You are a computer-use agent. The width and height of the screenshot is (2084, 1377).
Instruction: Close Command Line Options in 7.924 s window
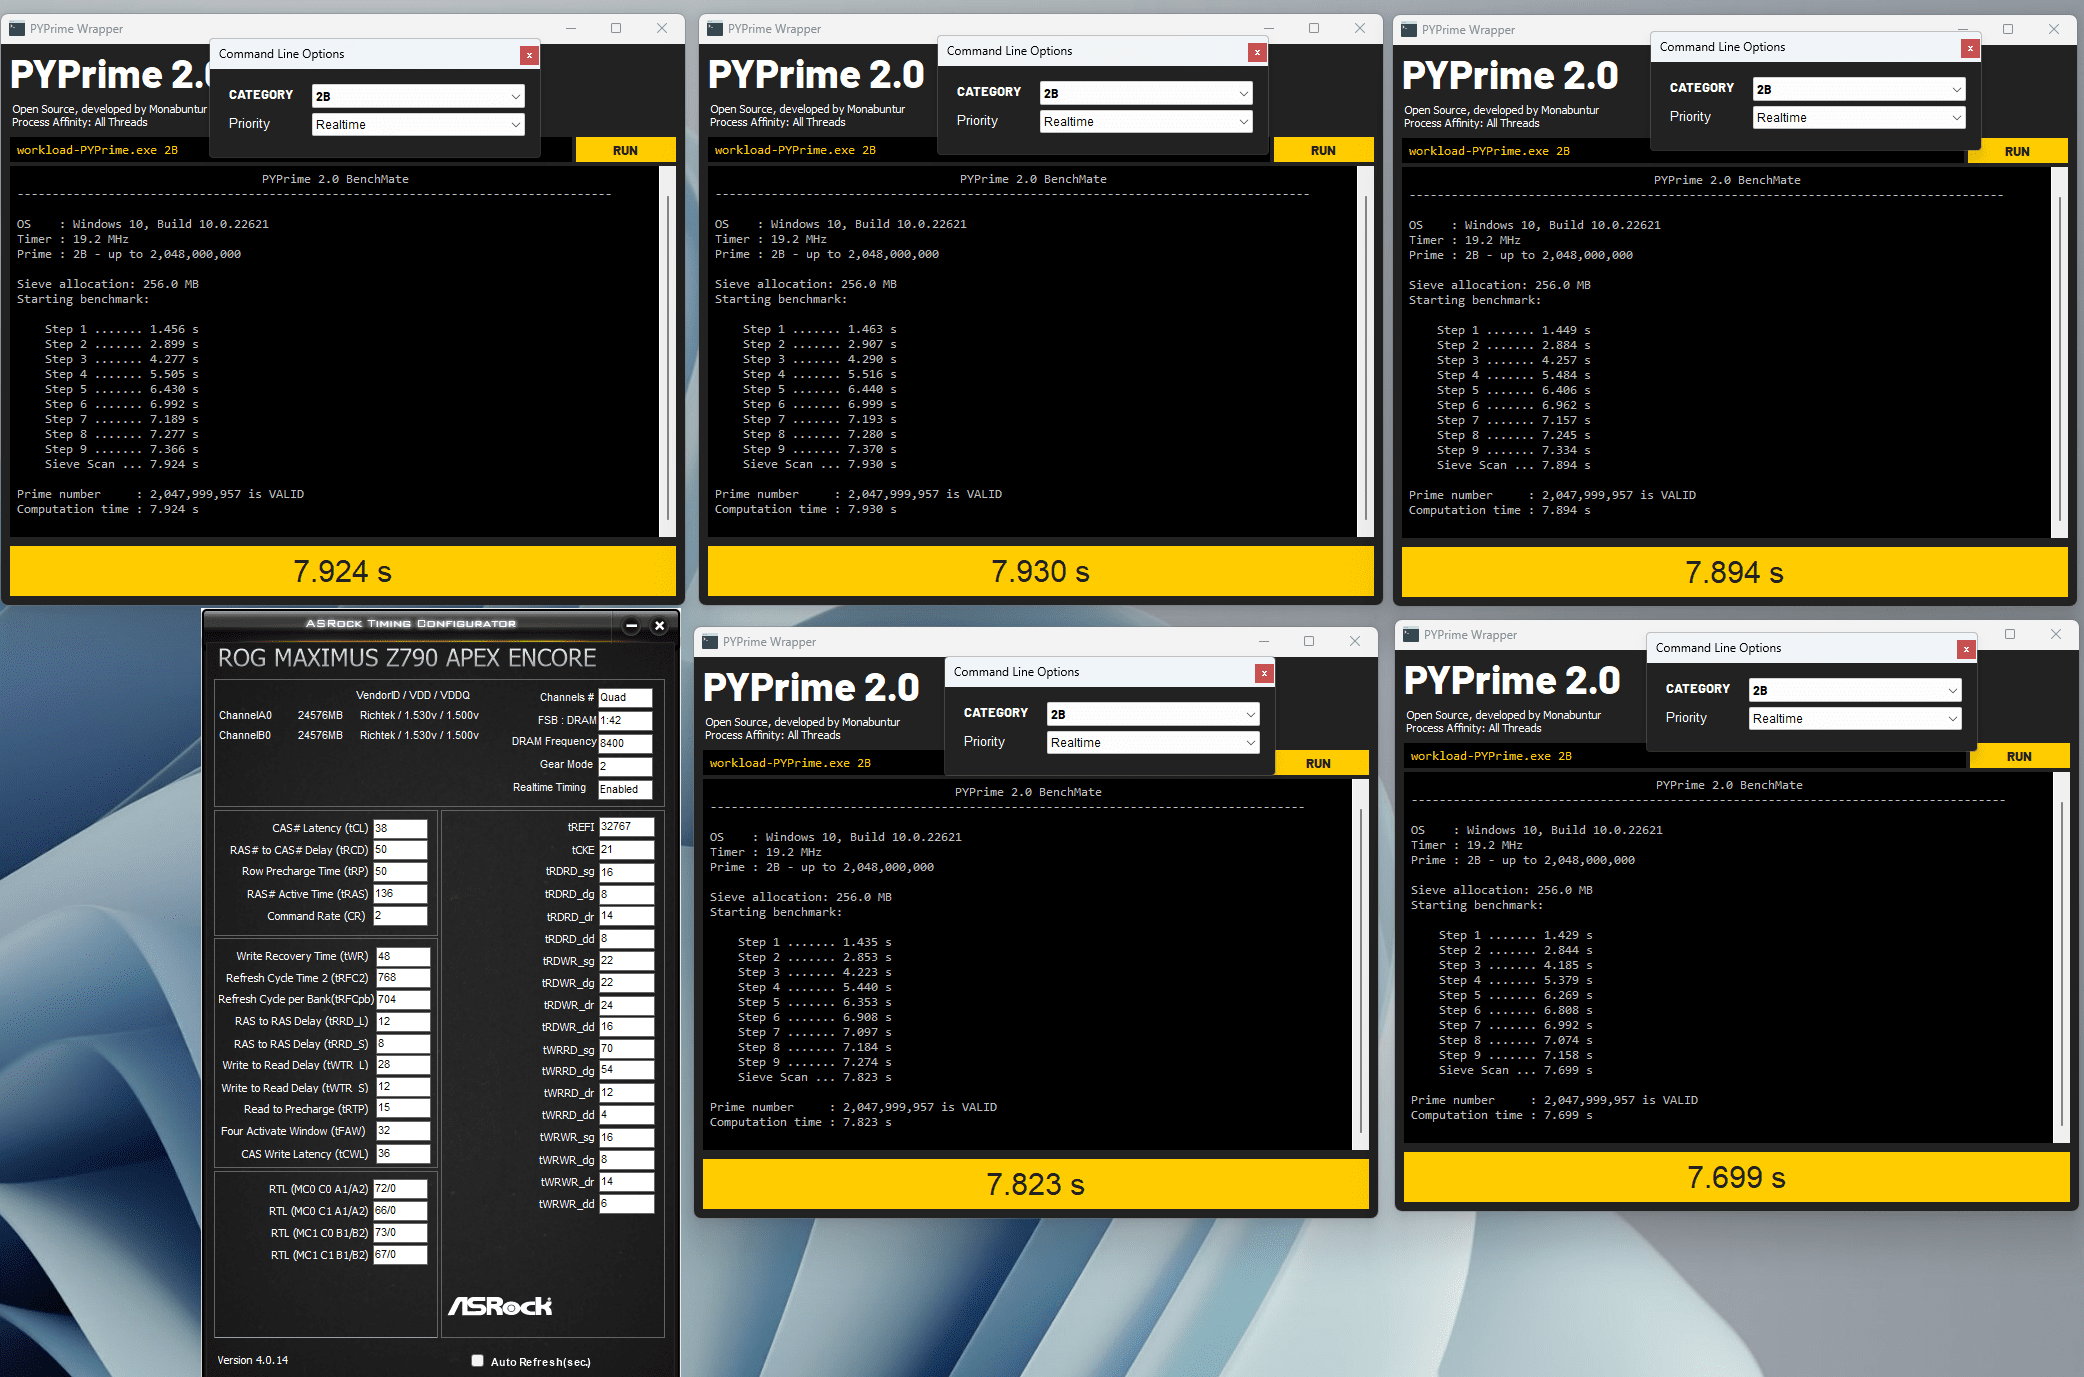529,56
